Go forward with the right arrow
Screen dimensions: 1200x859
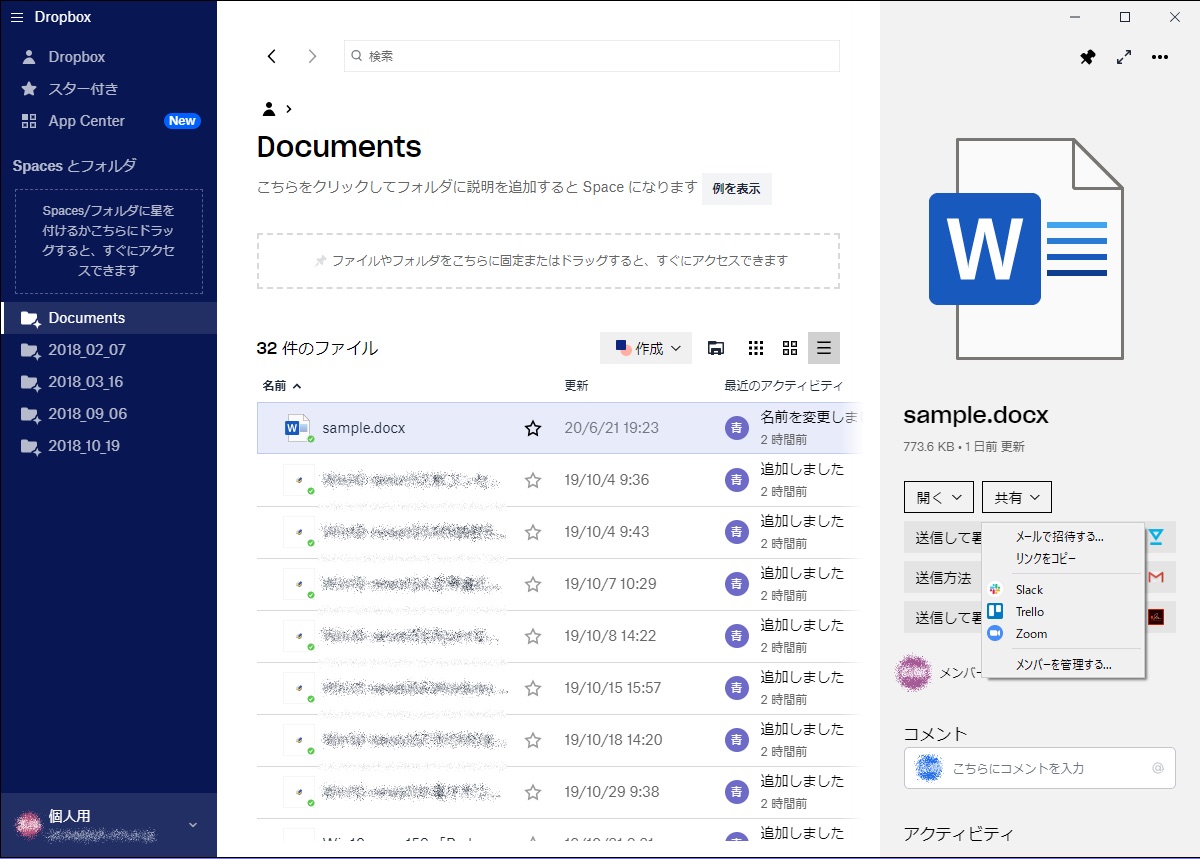[312, 56]
